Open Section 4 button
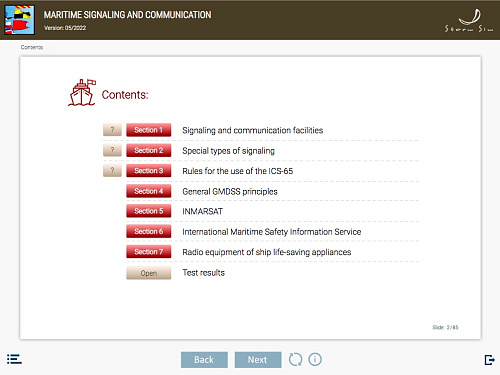 coord(149,191)
